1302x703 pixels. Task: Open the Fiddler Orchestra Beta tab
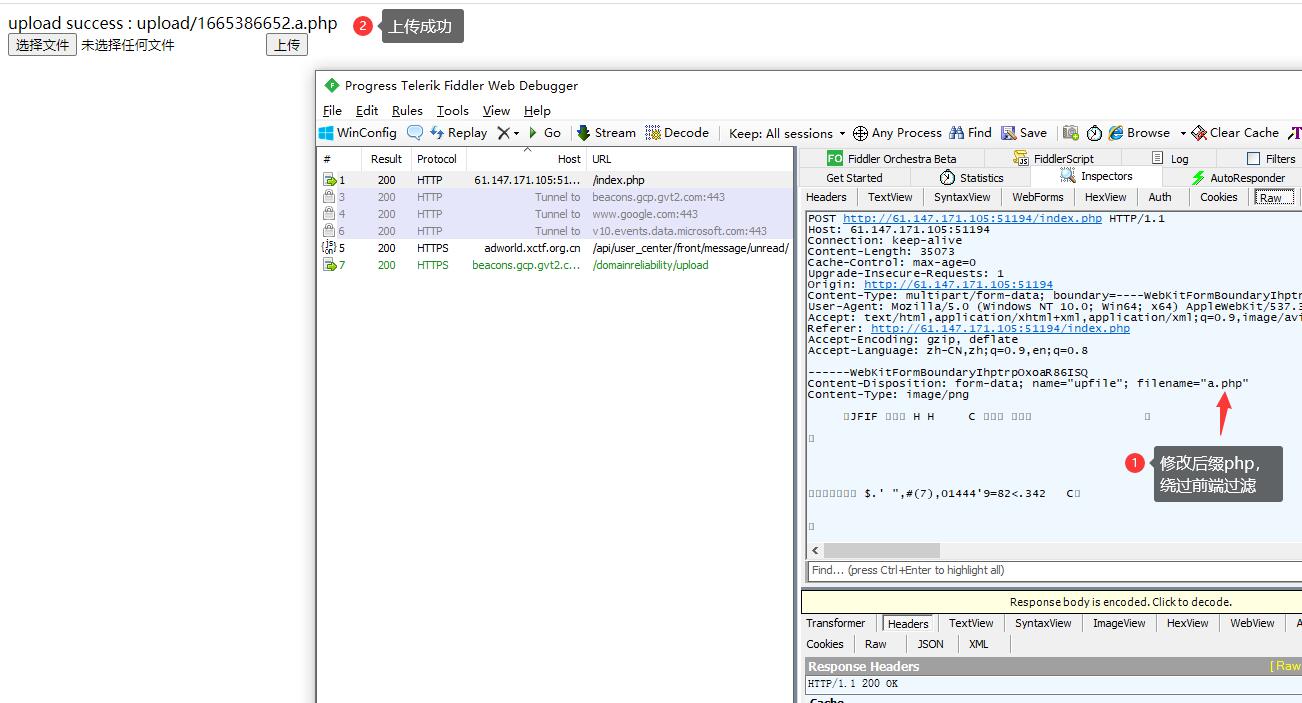click(892, 158)
